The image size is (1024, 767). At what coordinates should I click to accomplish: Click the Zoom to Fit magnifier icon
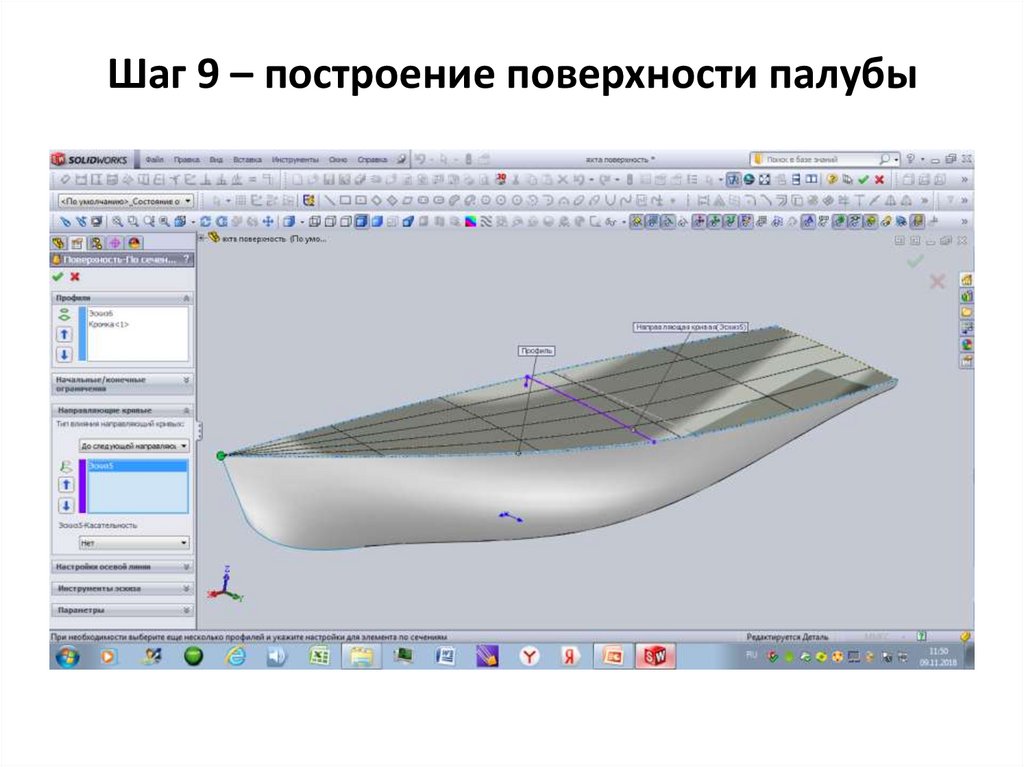point(118,221)
